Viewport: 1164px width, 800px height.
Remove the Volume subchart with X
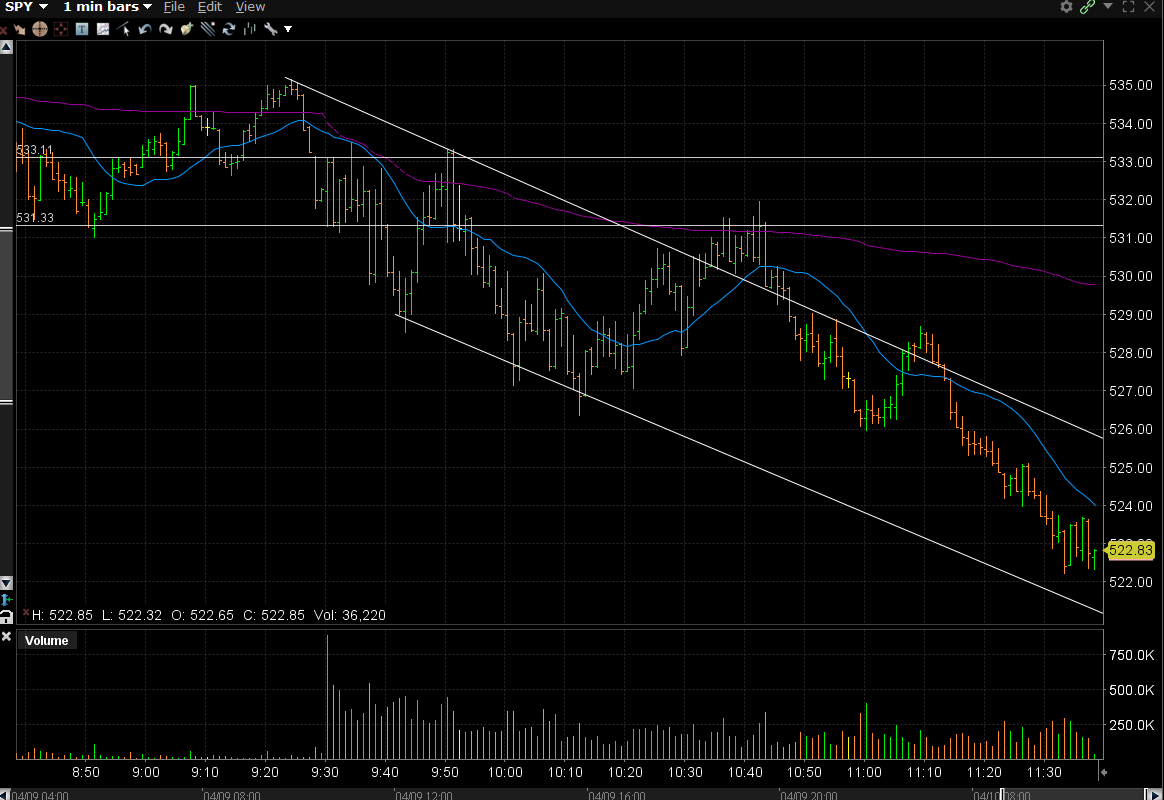point(6,636)
